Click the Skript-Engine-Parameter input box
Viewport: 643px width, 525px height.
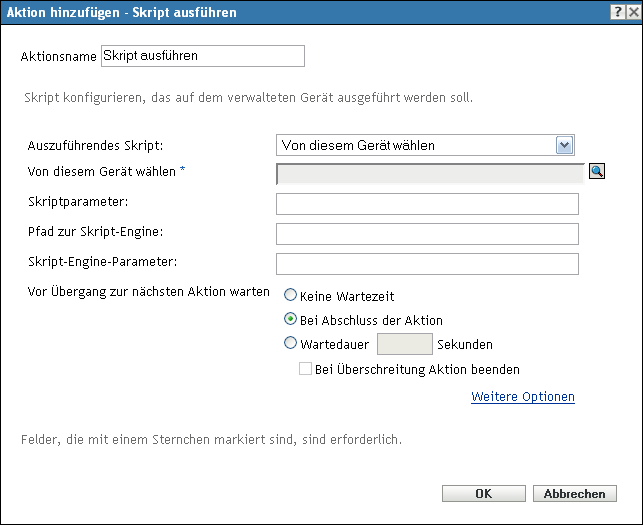click(x=427, y=264)
